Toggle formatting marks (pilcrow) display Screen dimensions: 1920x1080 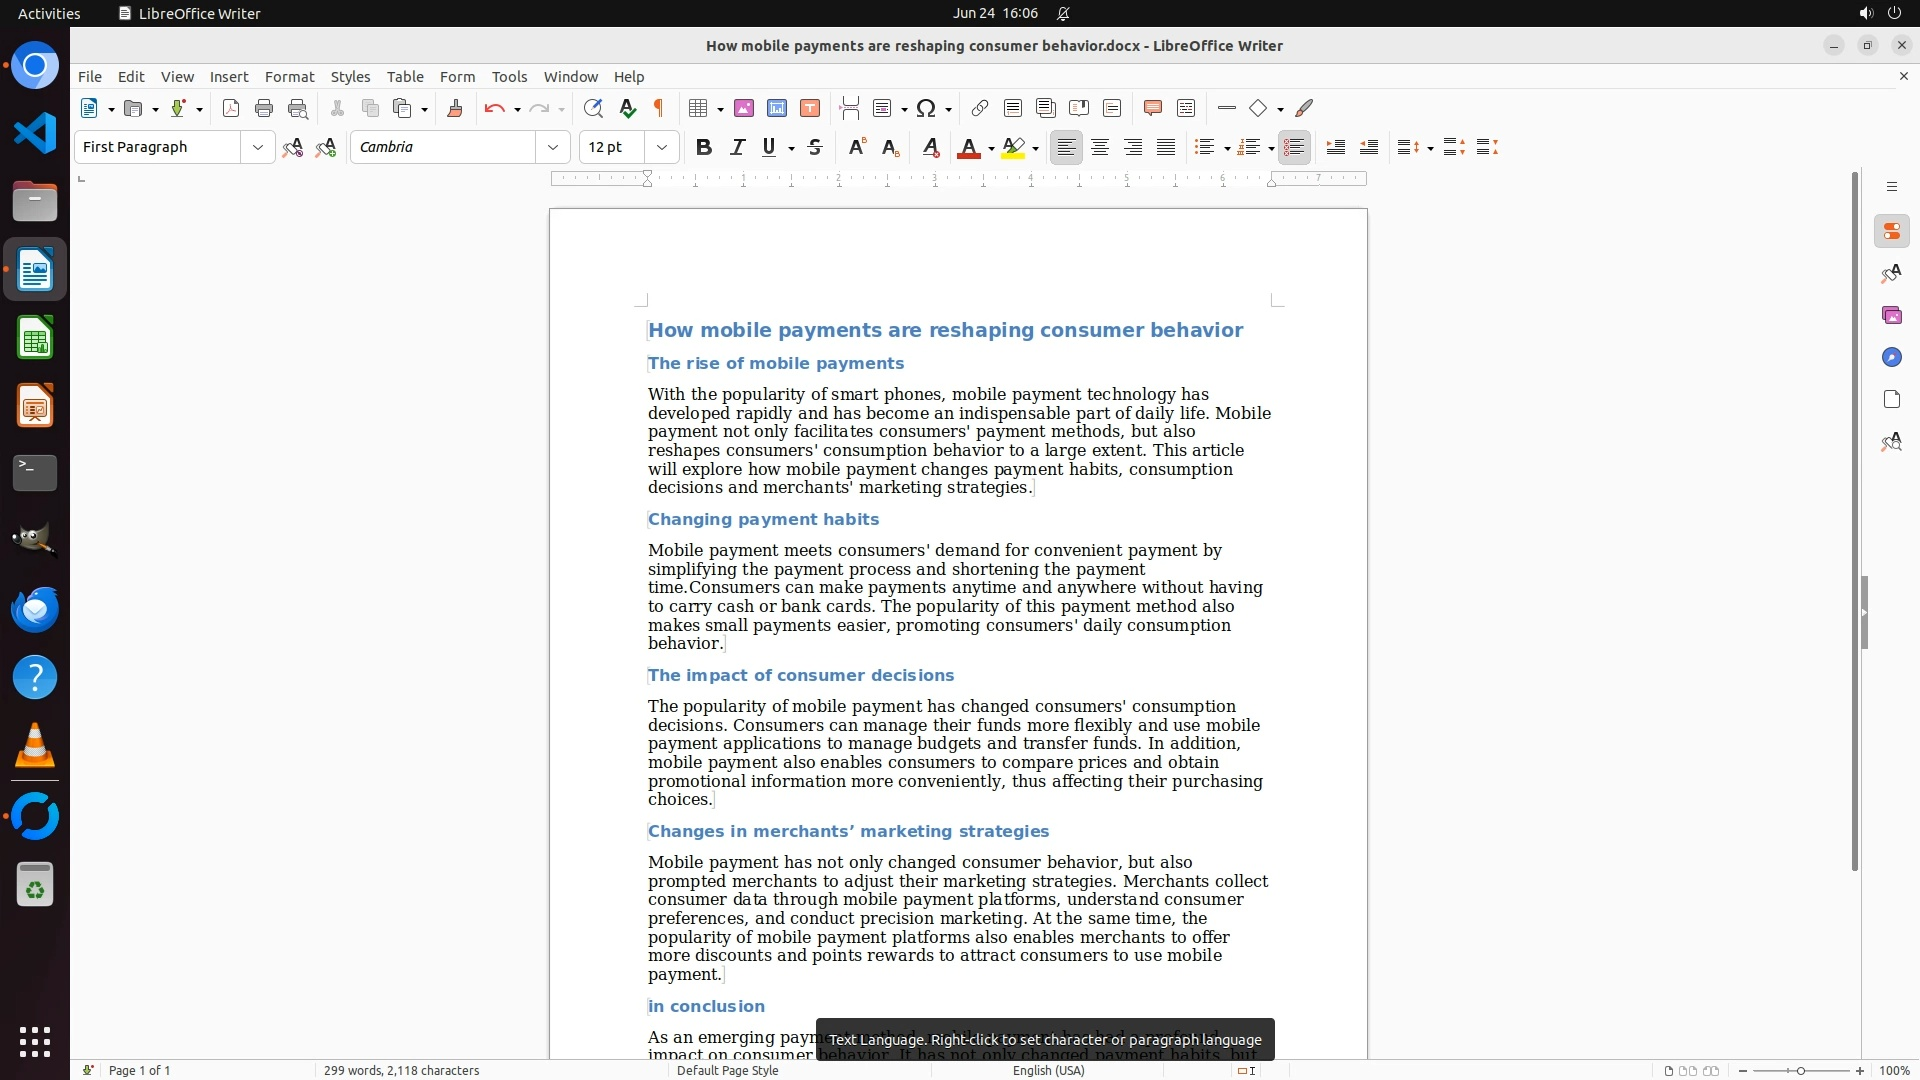click(x=659, y=108)
